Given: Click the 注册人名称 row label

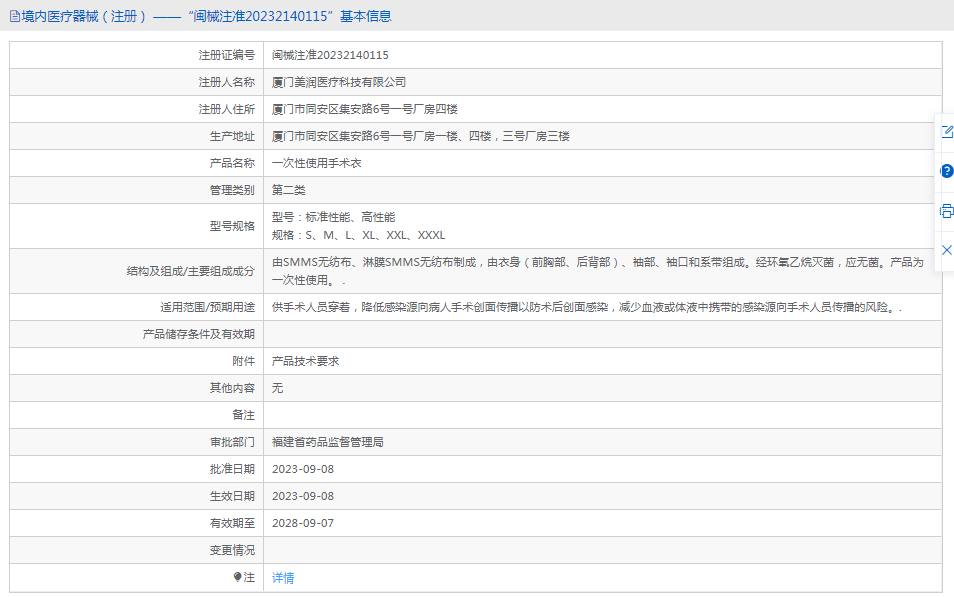Looking at the screenshot, I should click(226, 82).
